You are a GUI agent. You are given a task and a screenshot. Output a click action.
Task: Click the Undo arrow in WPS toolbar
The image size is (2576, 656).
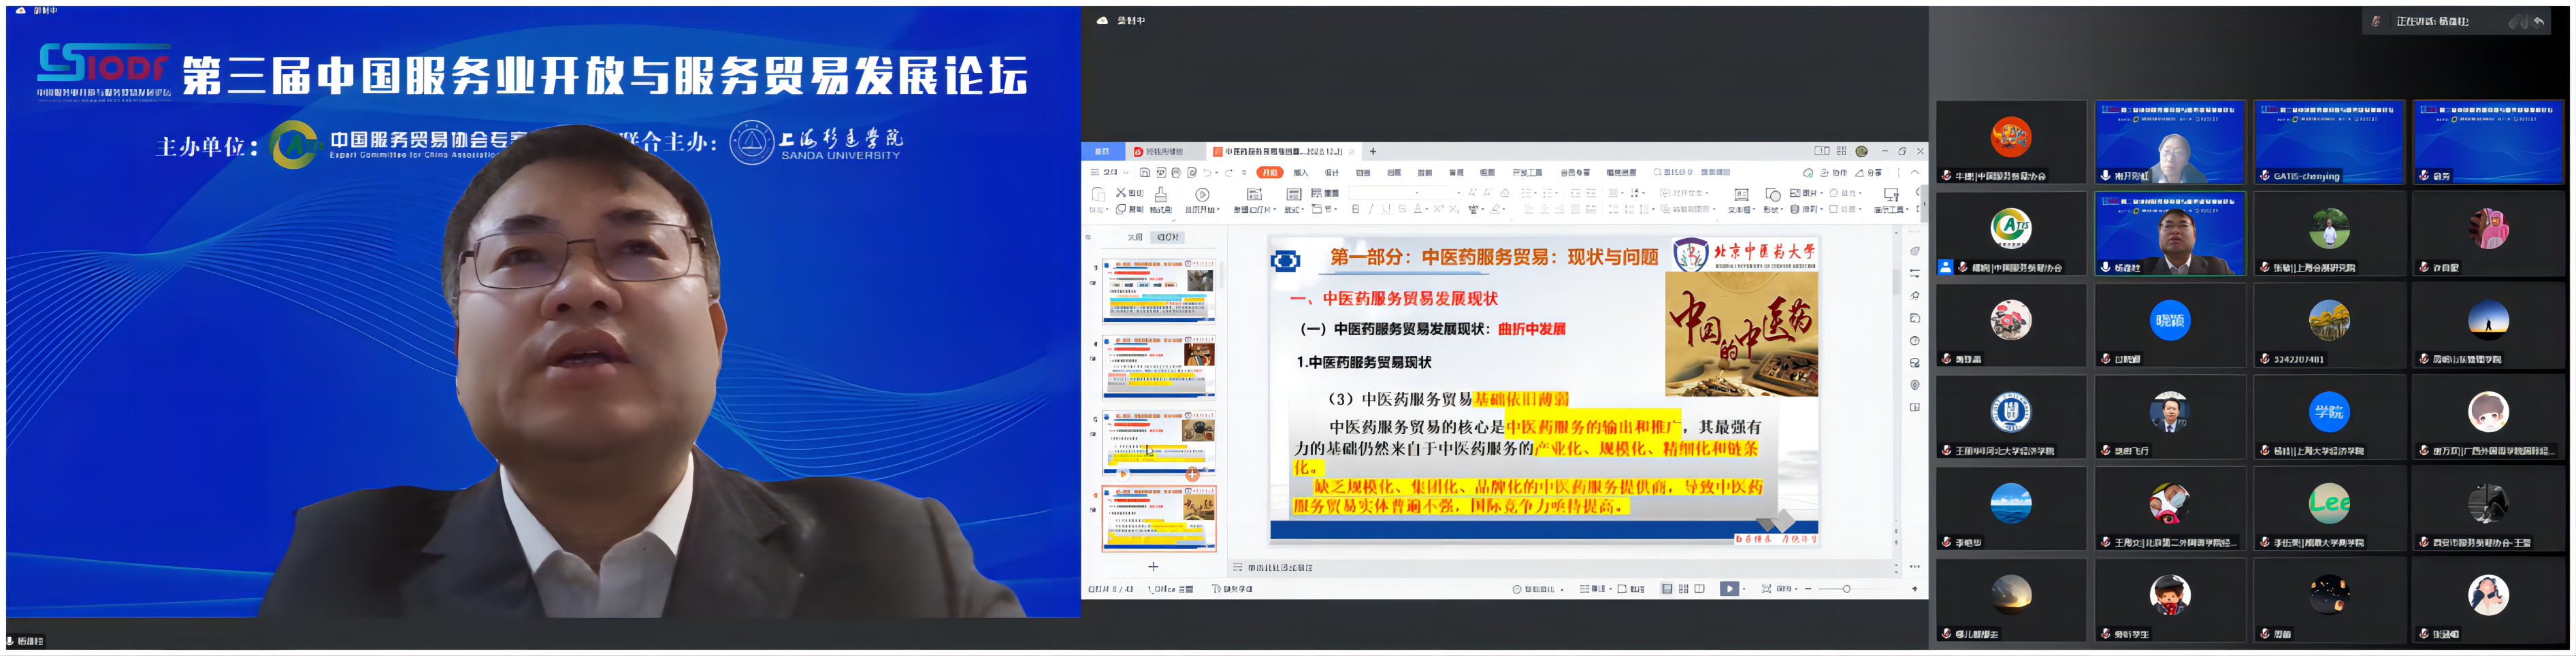1208,173
